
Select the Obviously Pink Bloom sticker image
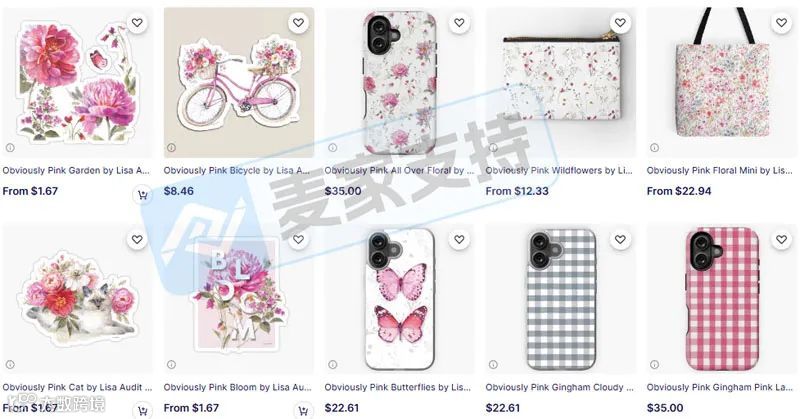tap(239, 299)
